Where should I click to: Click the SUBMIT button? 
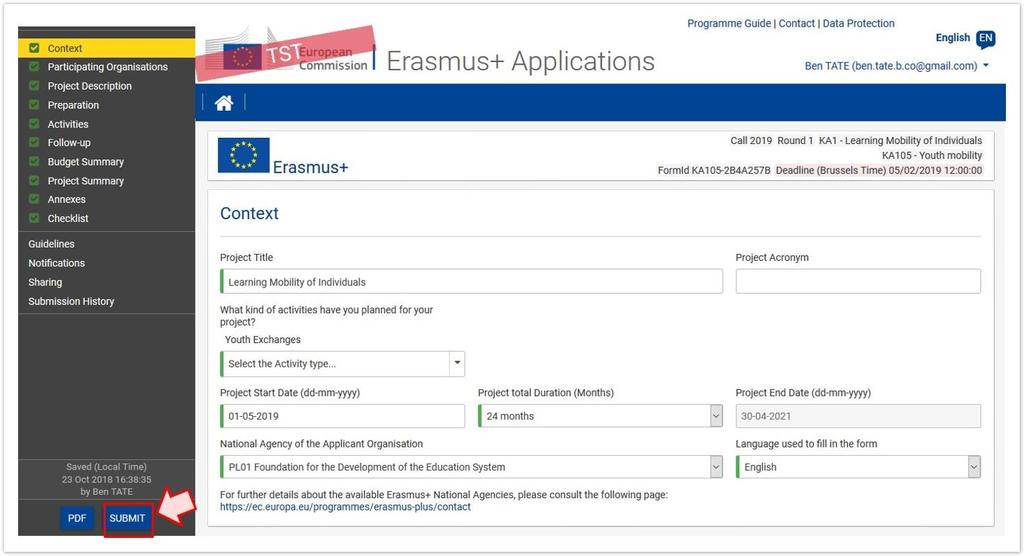pyautogui.click(x=127, y=518)
